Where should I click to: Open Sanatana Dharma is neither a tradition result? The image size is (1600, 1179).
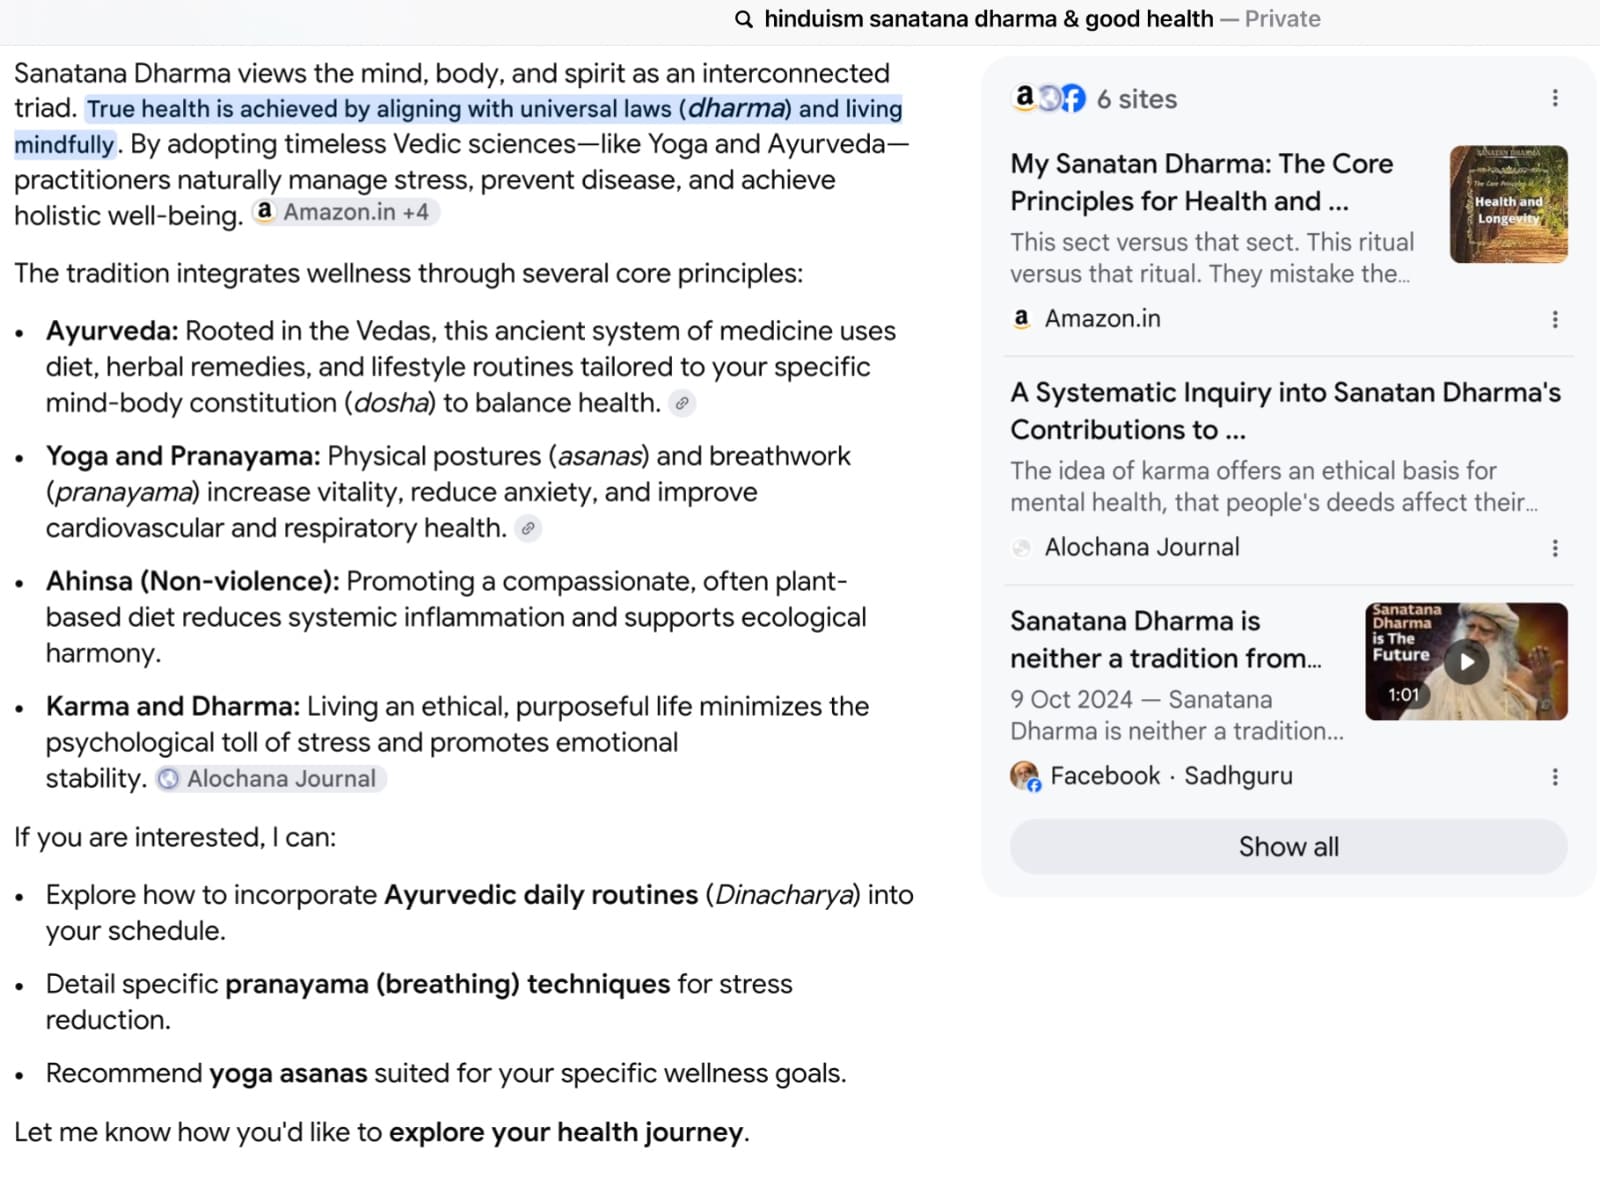[1165, 640]
